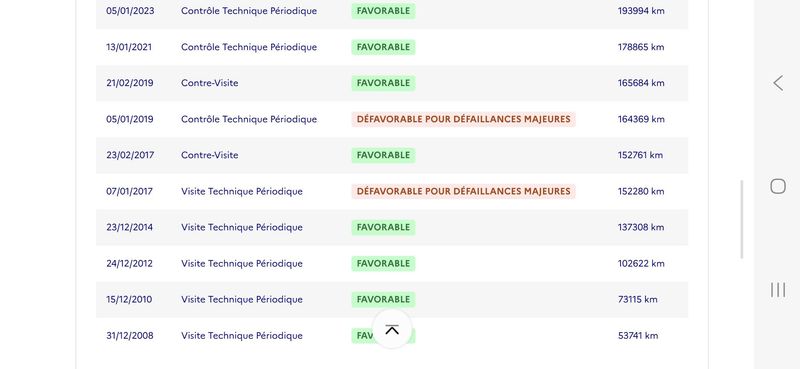Tap the Android home button icon

point(778,186)
